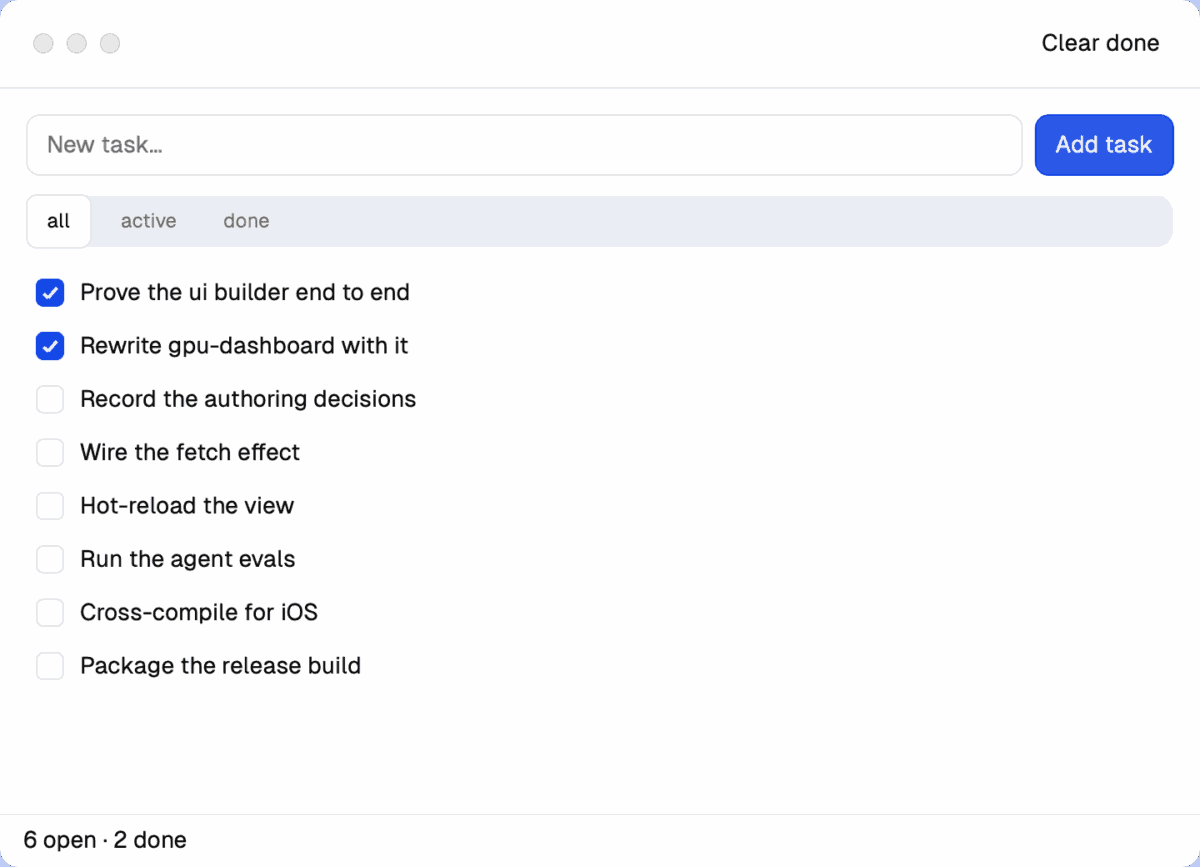Screen dimensions: 1200x867
Task: Uncheck "Prove the ui builder end to end"
Action: click(x=50, y=293)
